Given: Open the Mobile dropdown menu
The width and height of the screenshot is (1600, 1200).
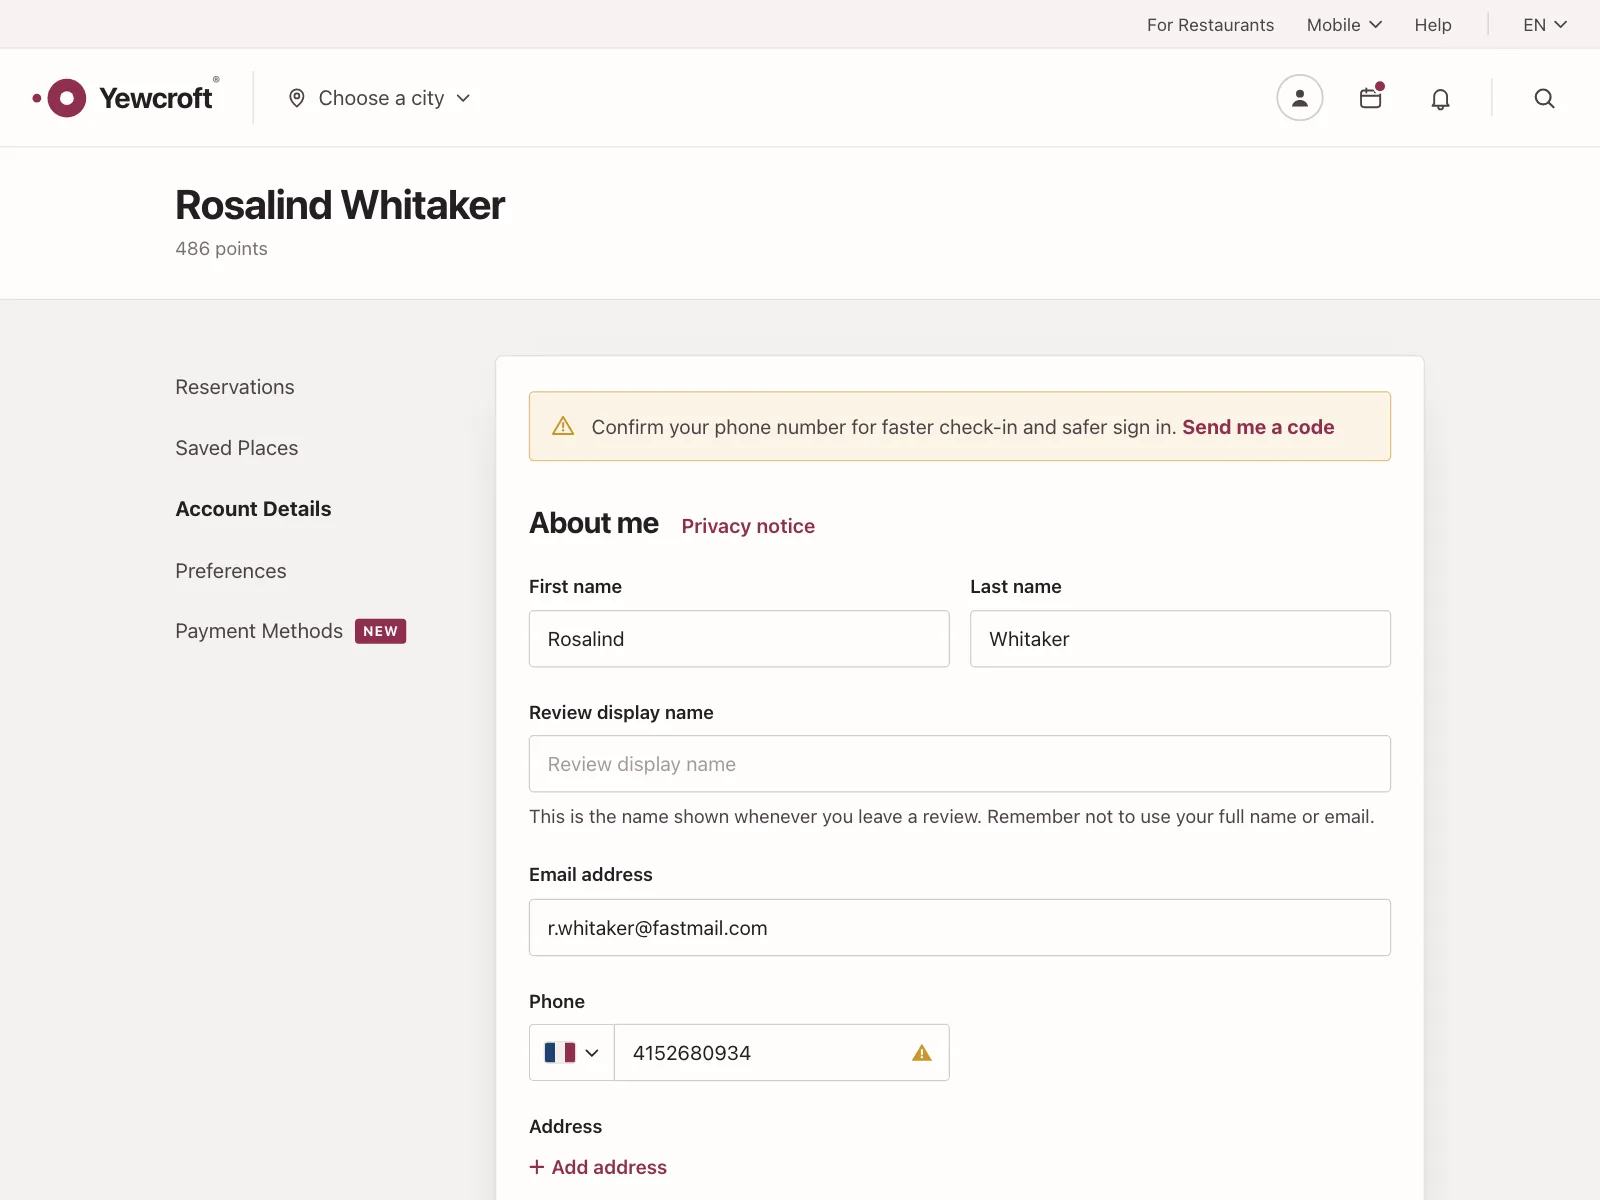Looking at the screenshot, I should click(1344, 25).
